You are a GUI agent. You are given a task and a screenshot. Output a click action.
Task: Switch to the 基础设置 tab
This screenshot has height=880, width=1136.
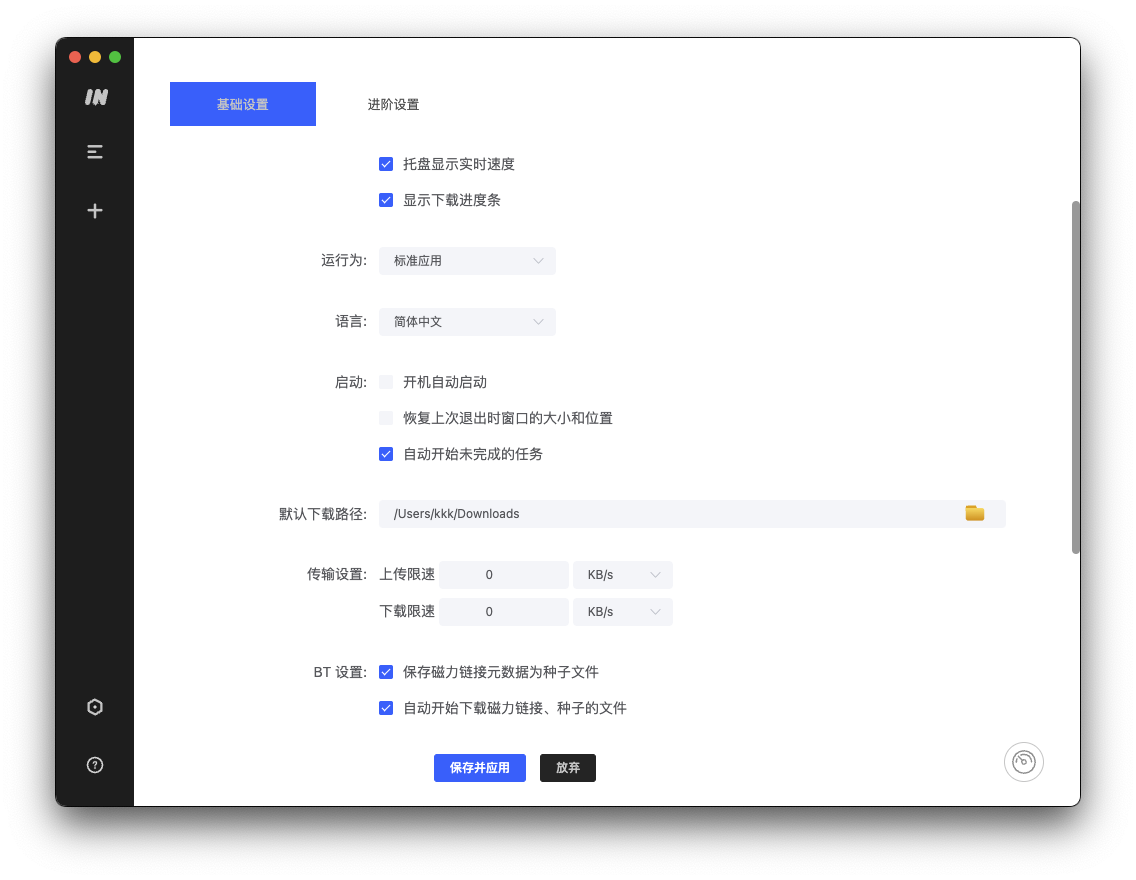(243, 104)
